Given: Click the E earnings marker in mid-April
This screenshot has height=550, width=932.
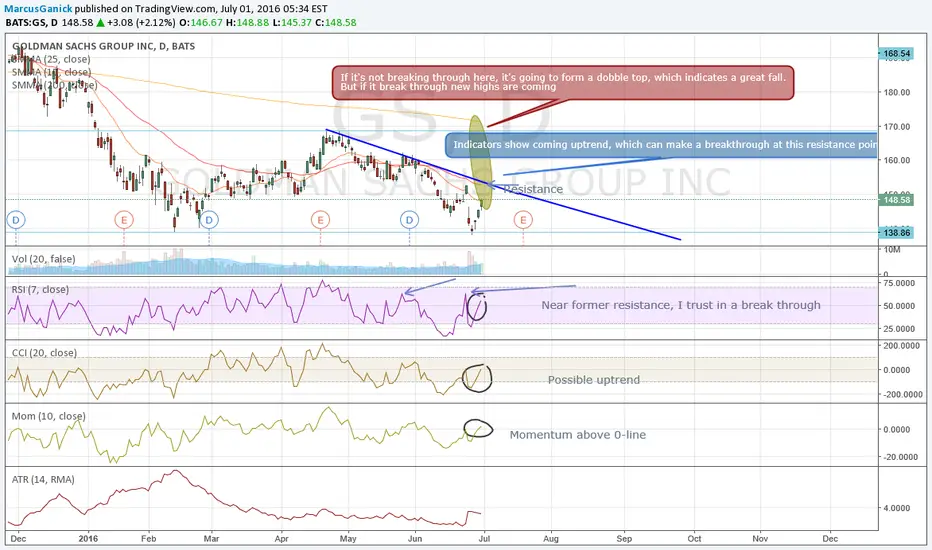Looking at the screenshot, I should [x=320, y=220].
